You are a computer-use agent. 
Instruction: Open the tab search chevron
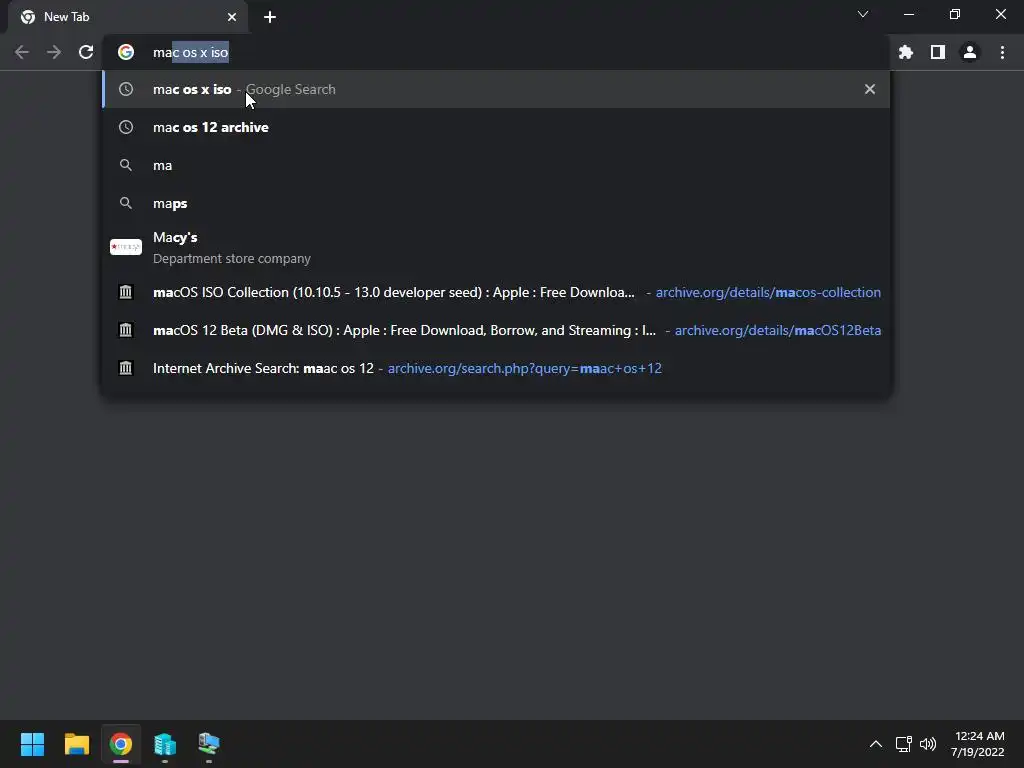pyautogui.click(x=863, y=14)
